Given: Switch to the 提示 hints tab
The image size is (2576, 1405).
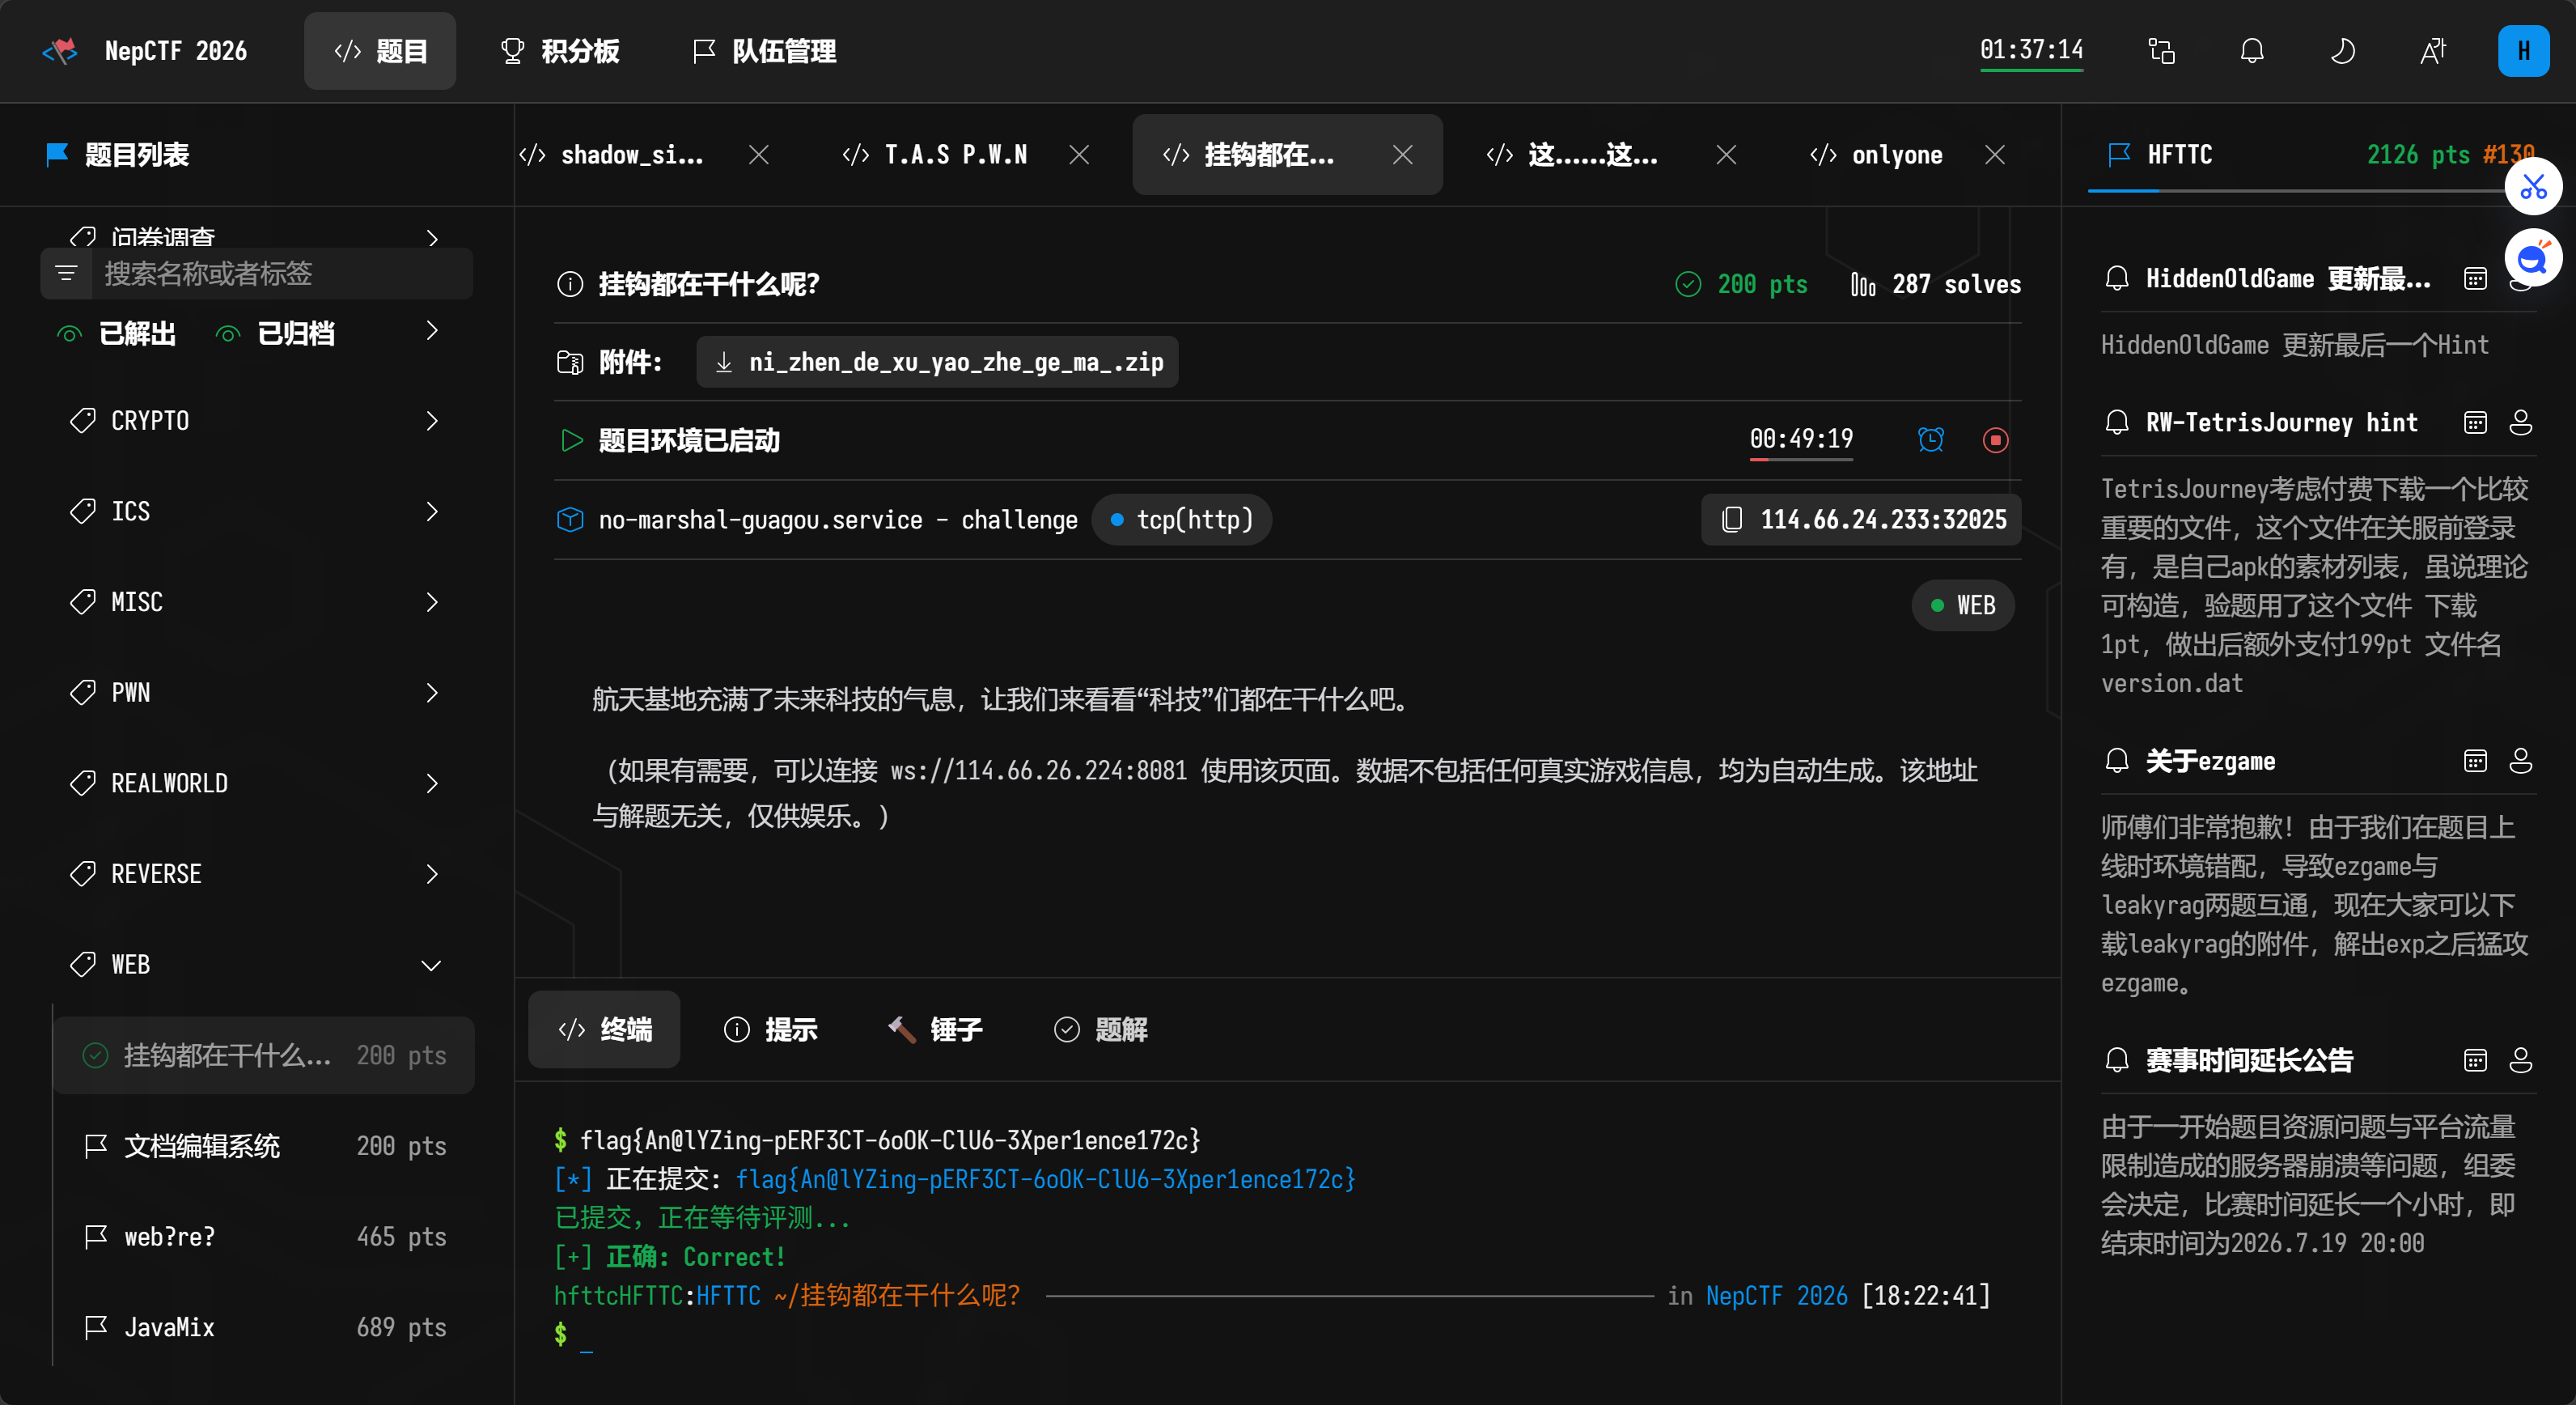Looking at the screenshot, I should (x=771, y=1030).
